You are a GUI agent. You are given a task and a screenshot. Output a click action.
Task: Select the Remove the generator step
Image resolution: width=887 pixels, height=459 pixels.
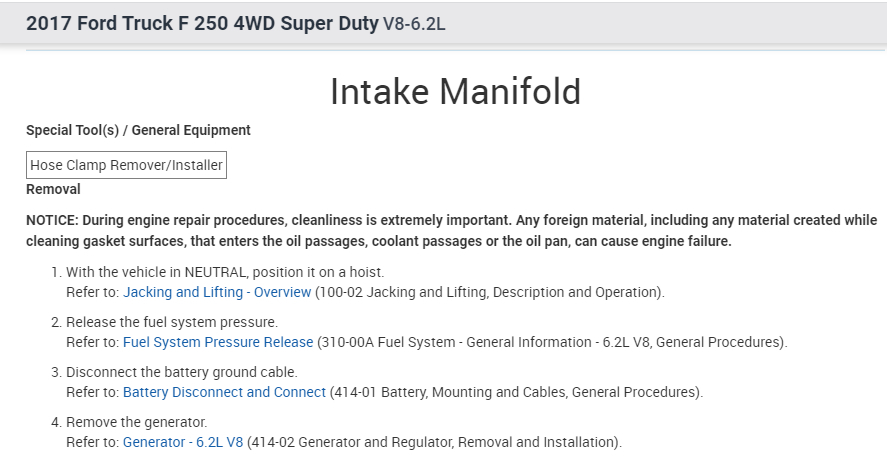tap(136, 422)
